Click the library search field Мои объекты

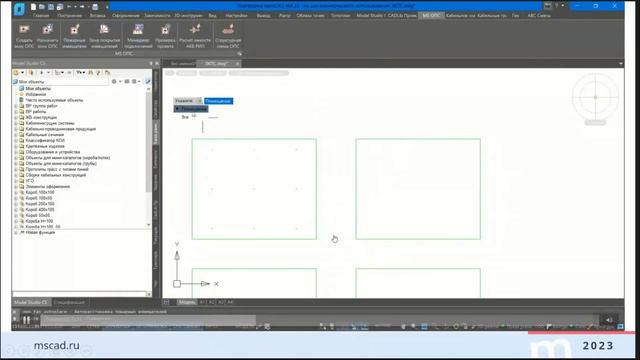61,82
